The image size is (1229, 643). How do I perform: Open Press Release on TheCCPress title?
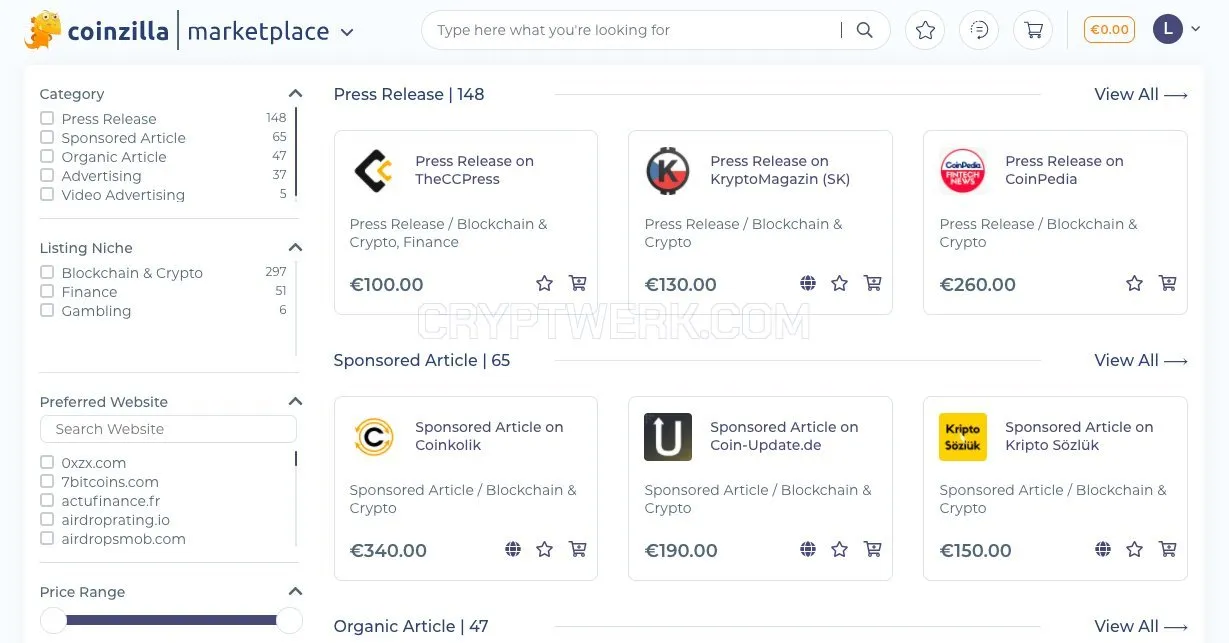[x=474, y=170]
